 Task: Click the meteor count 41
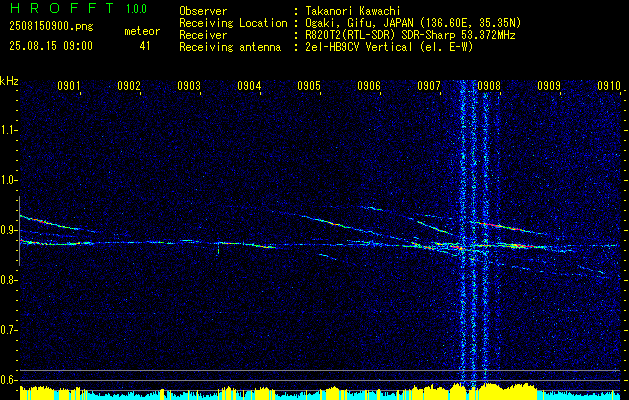145,46
